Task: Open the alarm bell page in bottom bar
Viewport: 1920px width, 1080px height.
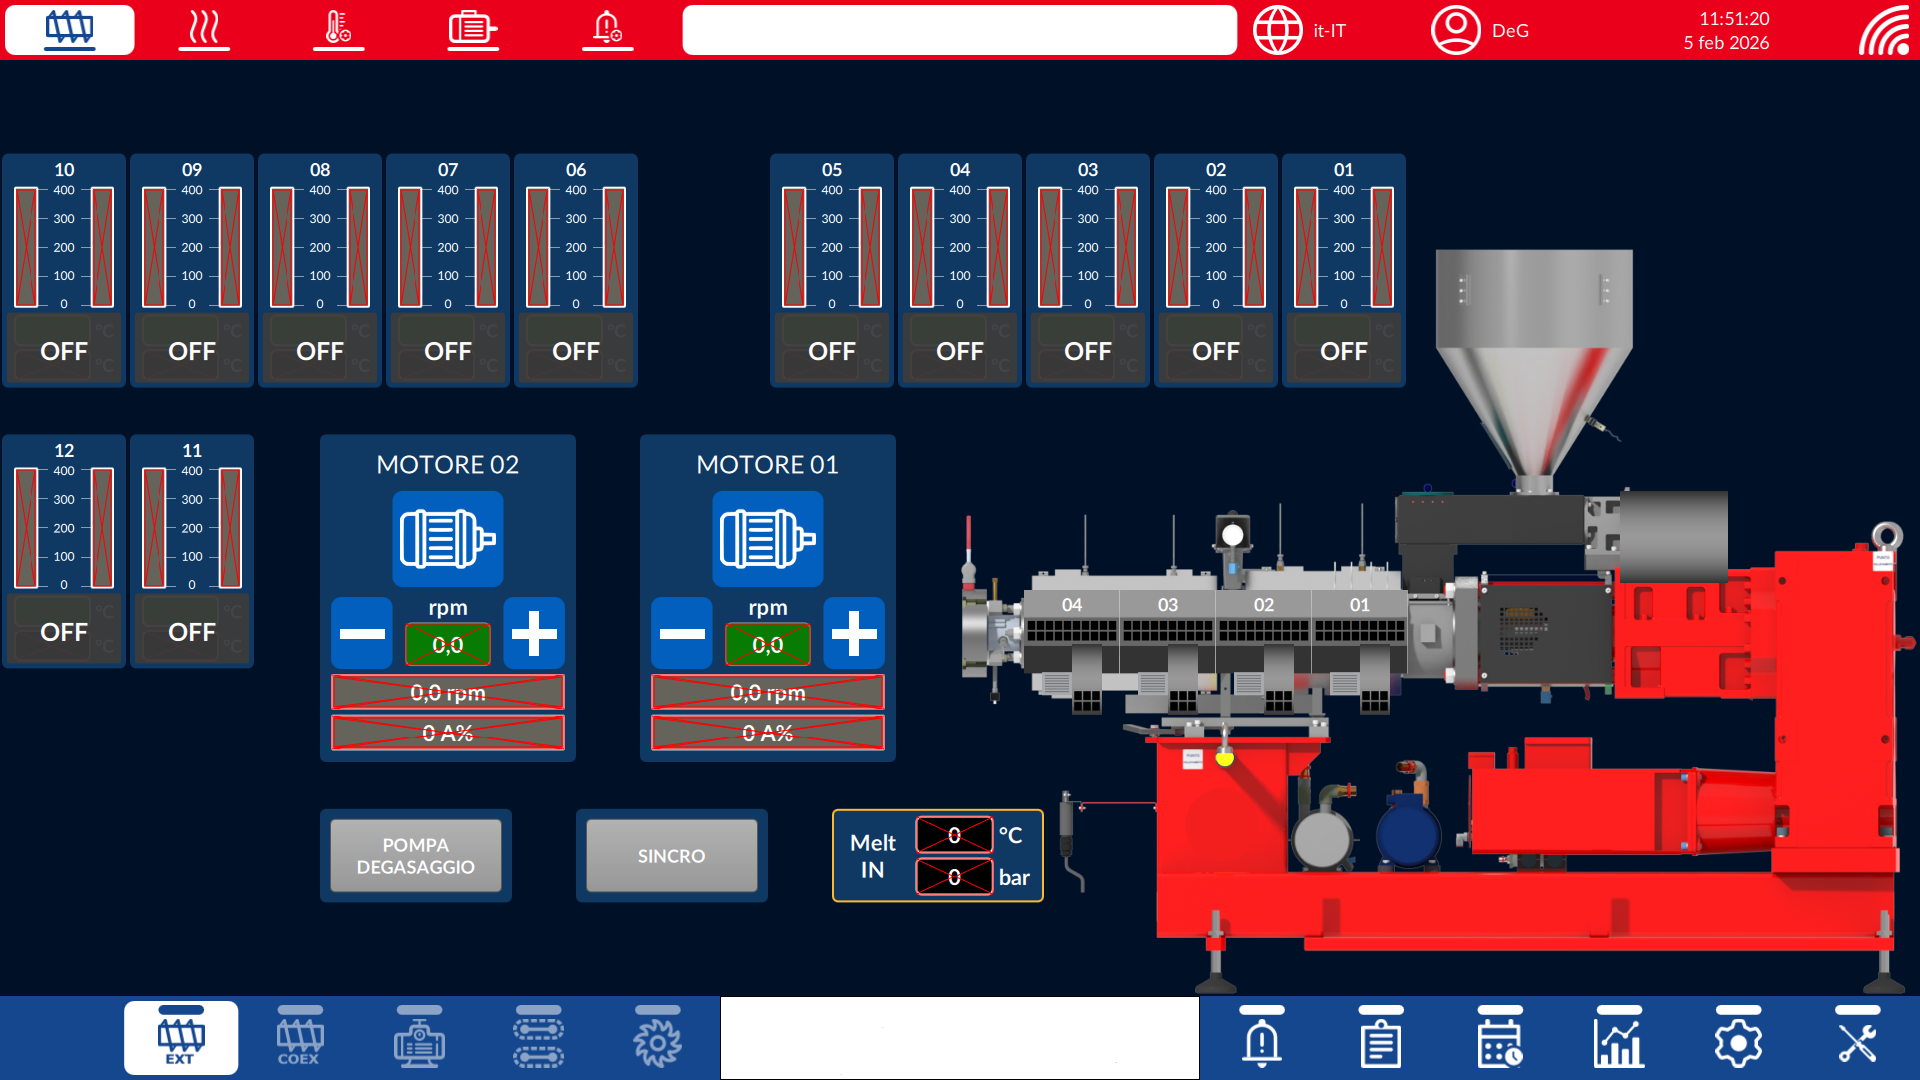Action: pos(1261,1041)
